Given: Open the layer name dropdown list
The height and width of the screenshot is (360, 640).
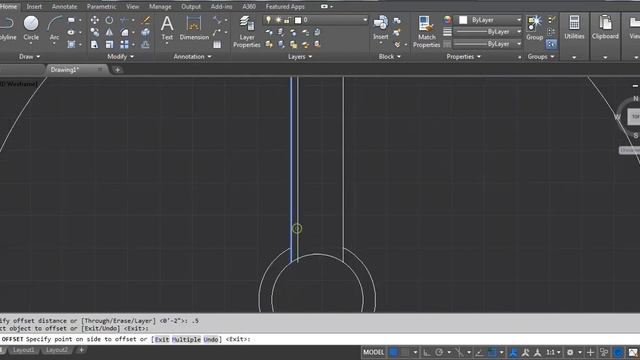Looking at the screenshot, I should click(x=365, y=20).
